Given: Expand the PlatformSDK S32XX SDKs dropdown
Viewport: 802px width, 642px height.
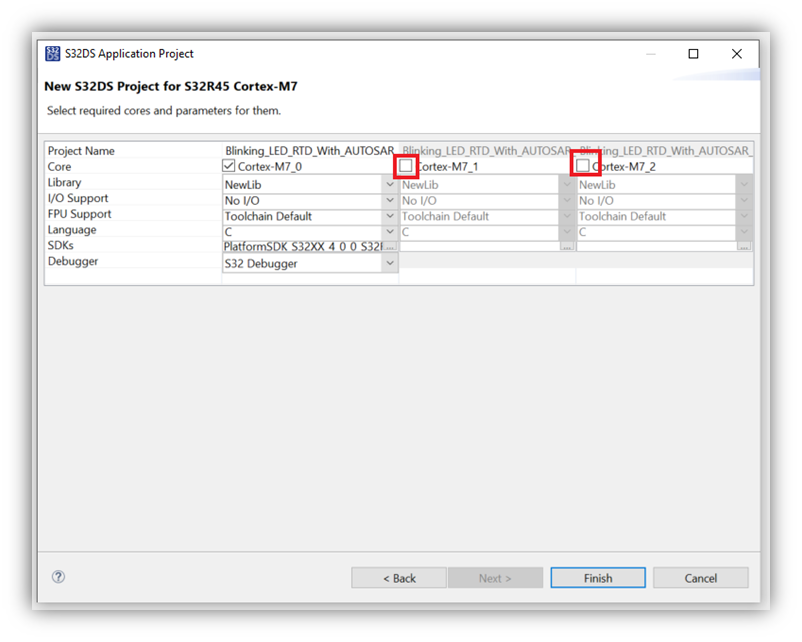Looking at the screenshot, I should pyautogui.click(x=390, y=246).
